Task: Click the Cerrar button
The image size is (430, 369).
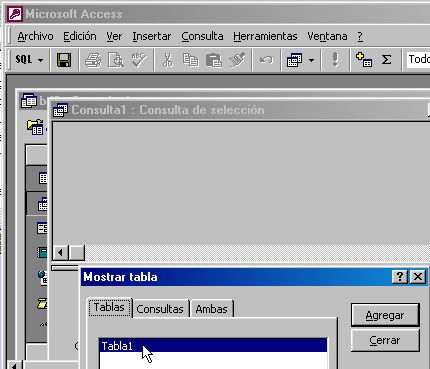Action: [385, 340]
